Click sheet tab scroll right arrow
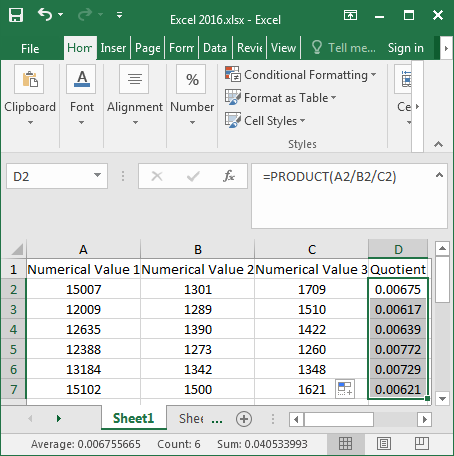This screenshot has height=456, width=454. 59,418
